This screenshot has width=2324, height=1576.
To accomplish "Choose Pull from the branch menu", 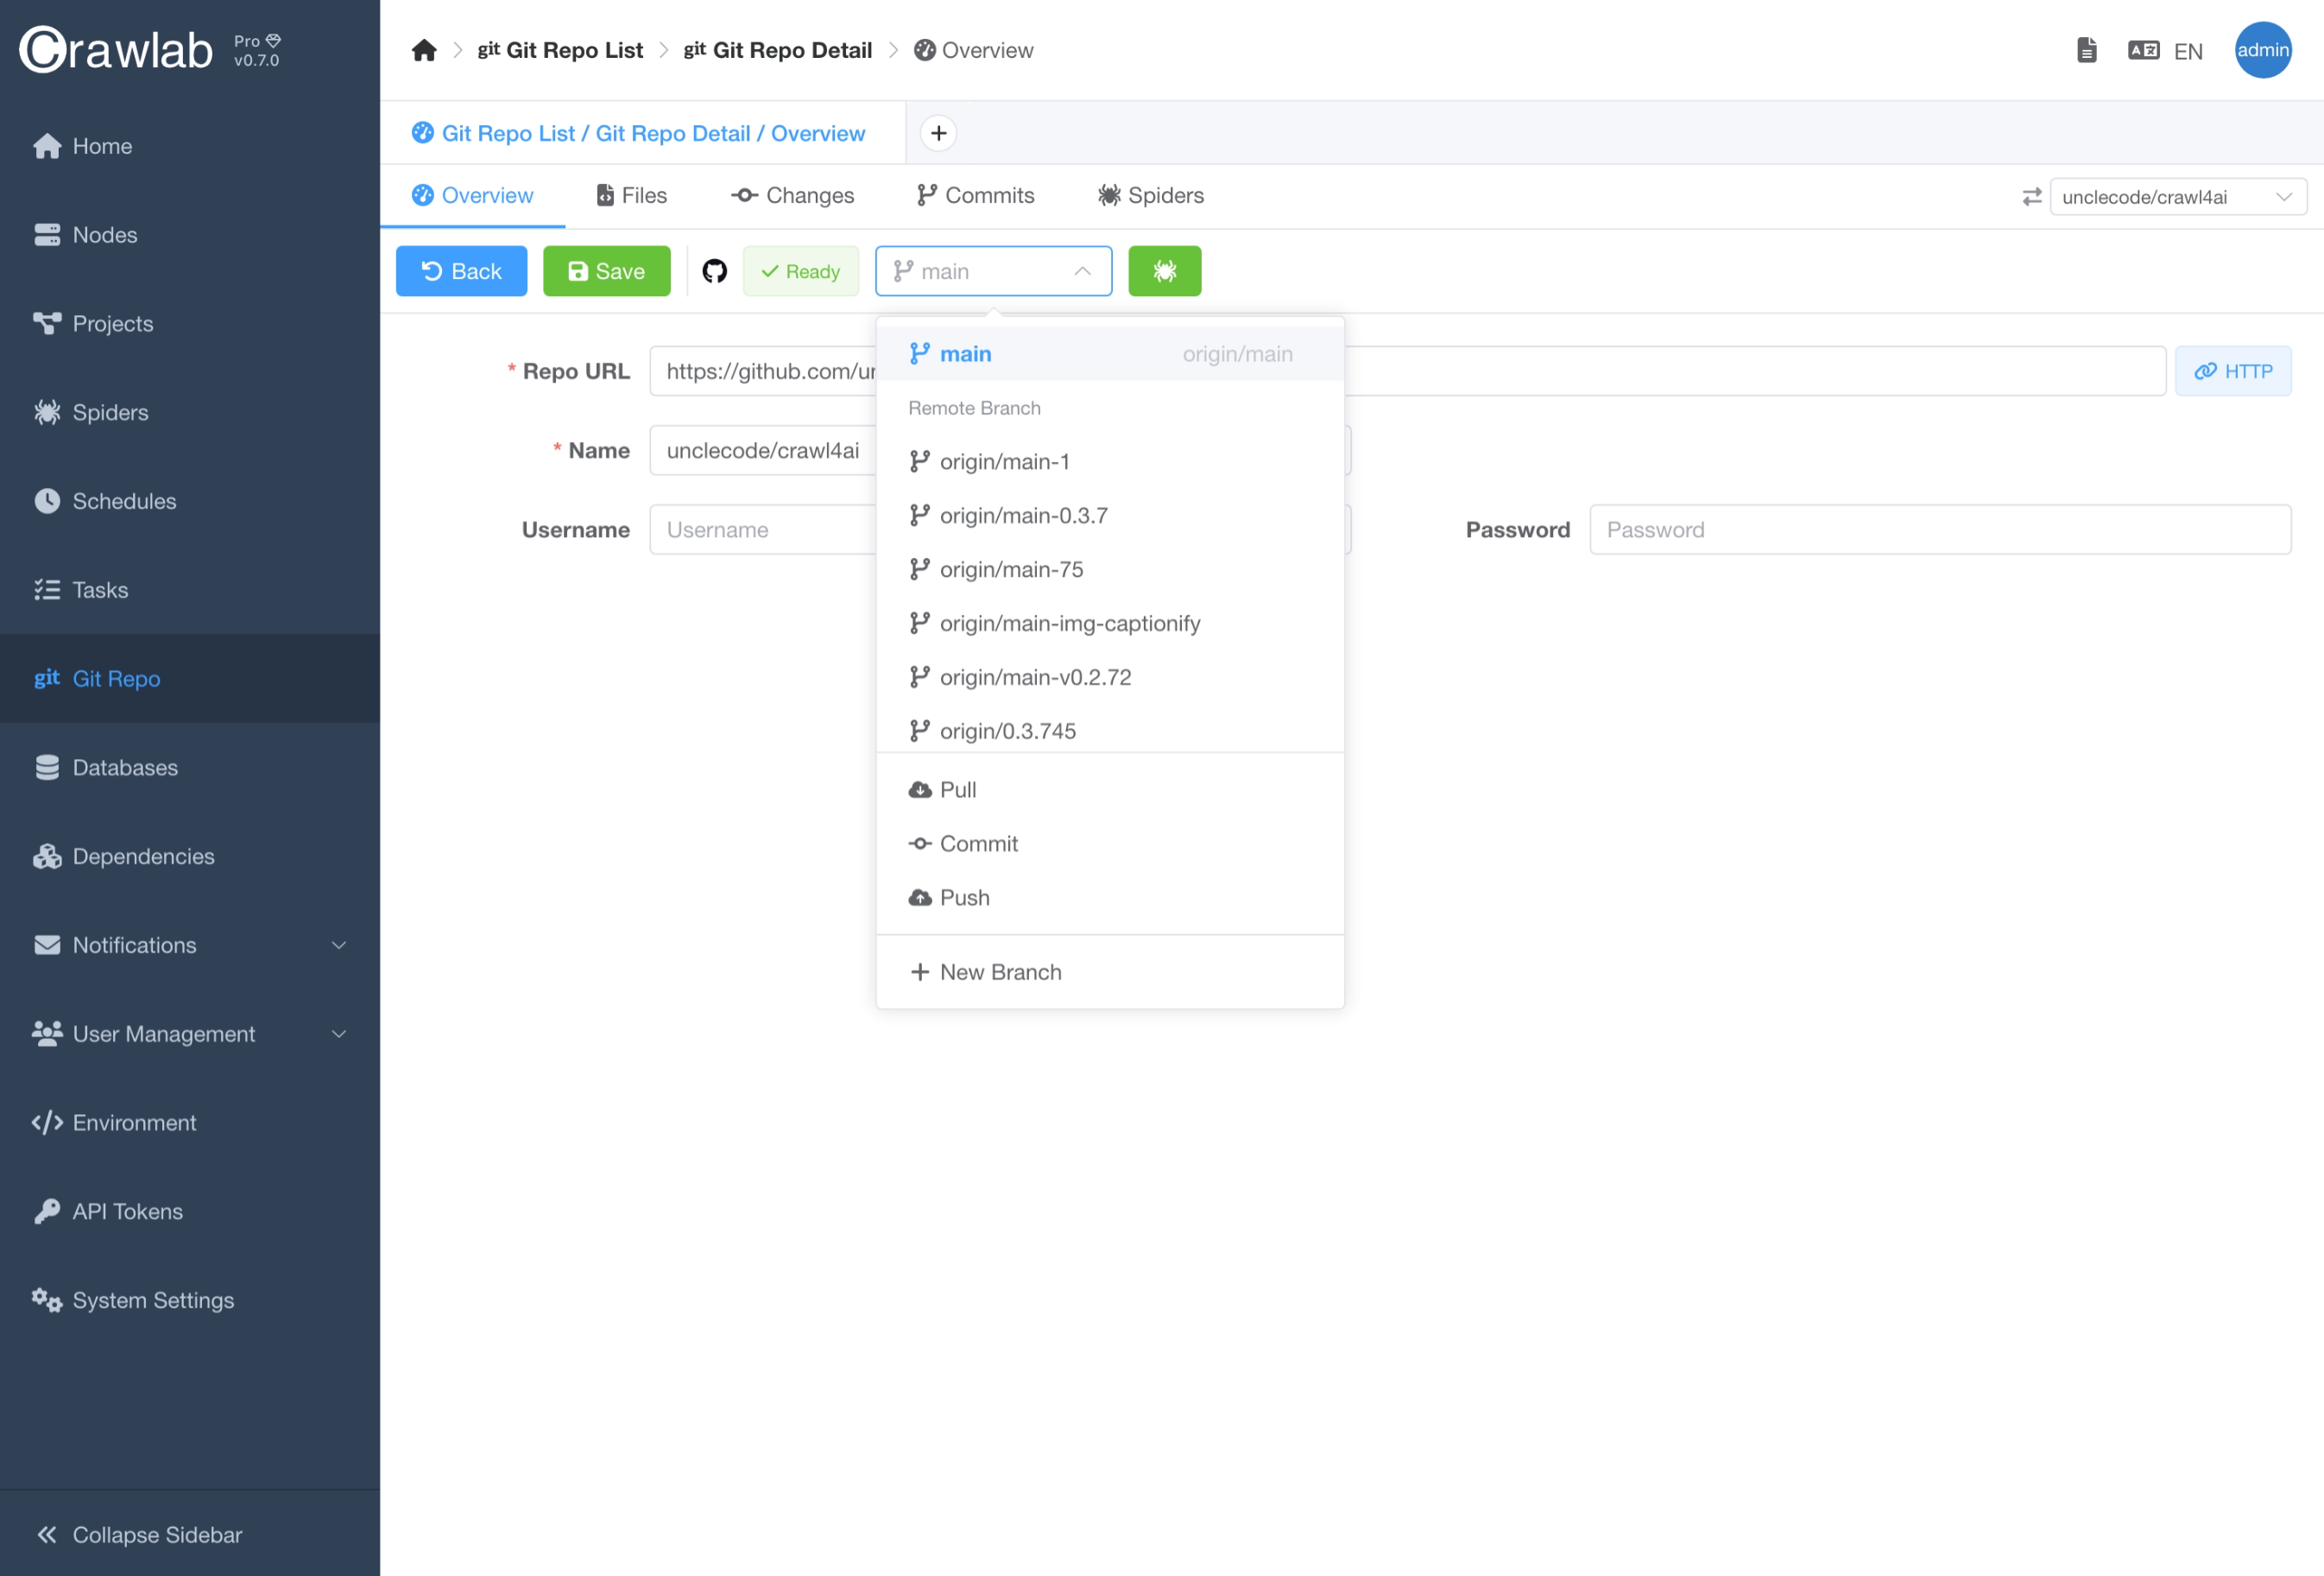I will 957,790.
